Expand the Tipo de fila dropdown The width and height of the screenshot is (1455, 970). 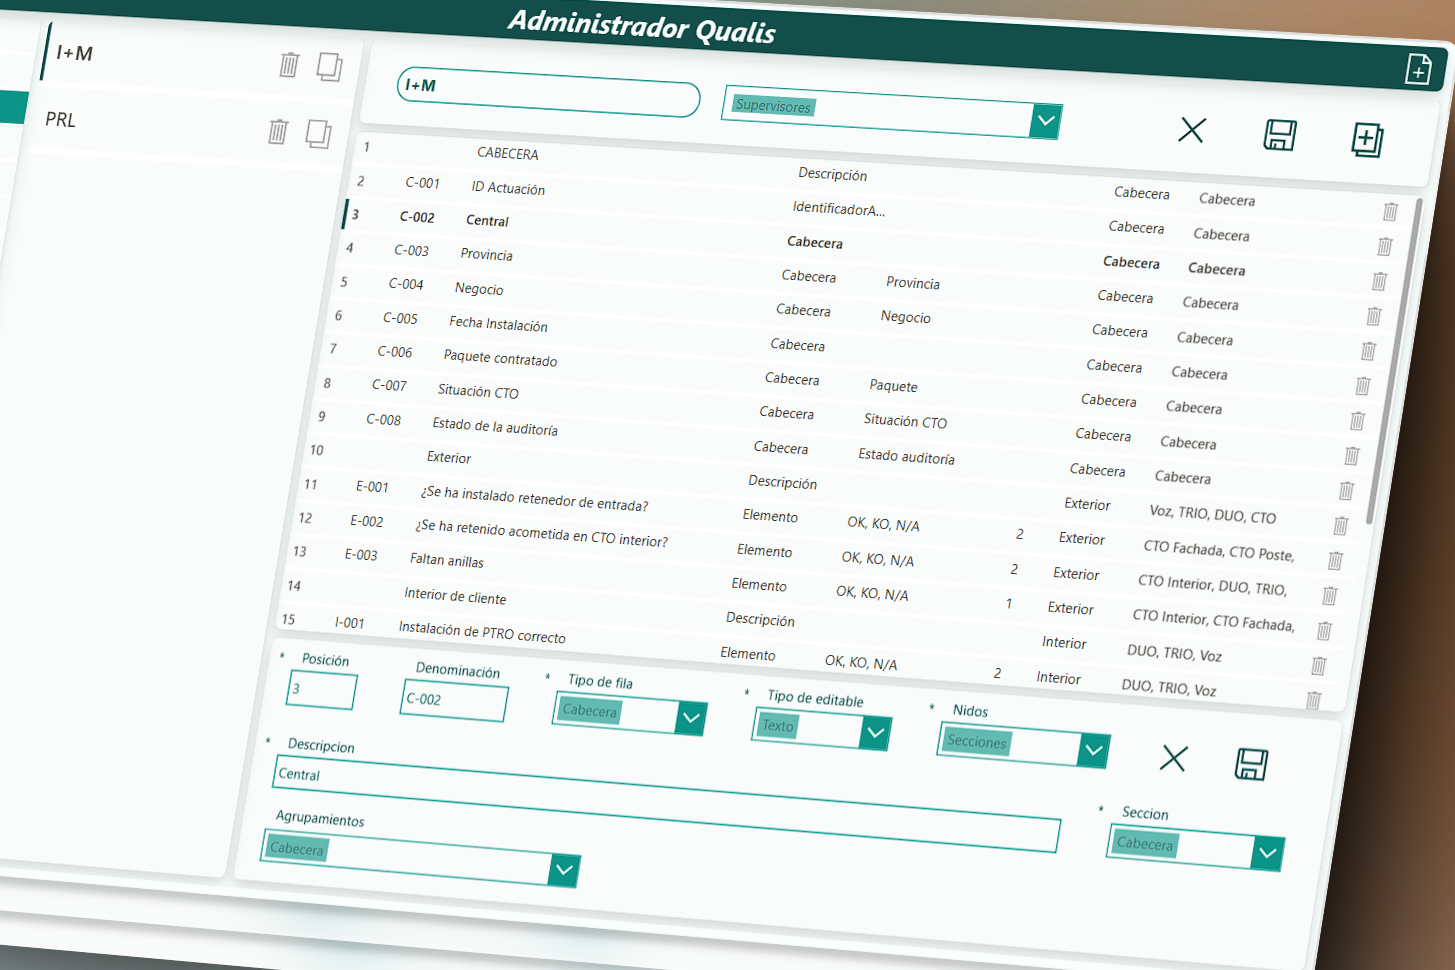point(690,717)
